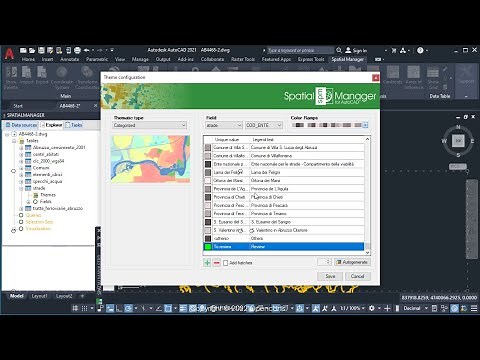Image resolution: width=480 pixels, height=360 pixels.
Task: Click the Open folder icon in quick access toolbar
Action: click(x=32, y=50)
